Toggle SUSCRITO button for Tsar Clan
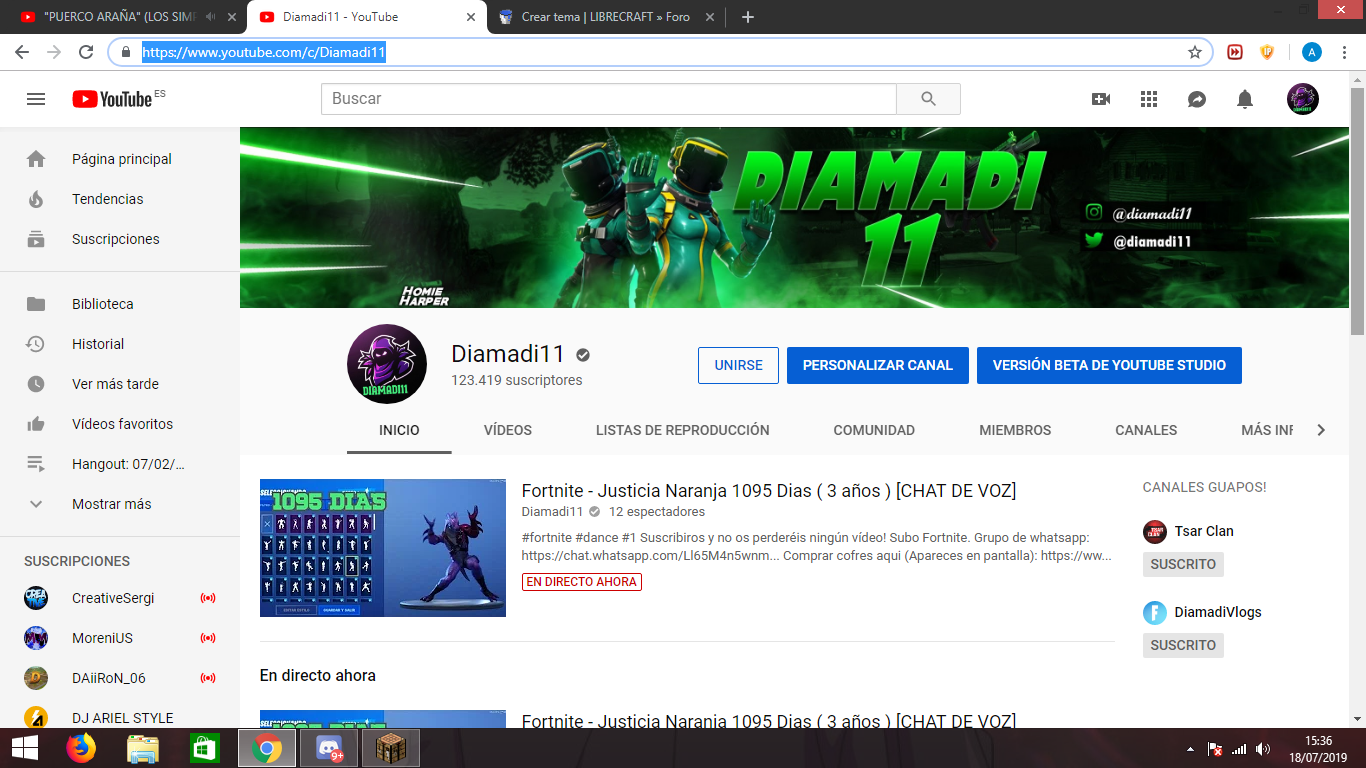This screenshot has height=768, width=1366. tap(1183, 564)
